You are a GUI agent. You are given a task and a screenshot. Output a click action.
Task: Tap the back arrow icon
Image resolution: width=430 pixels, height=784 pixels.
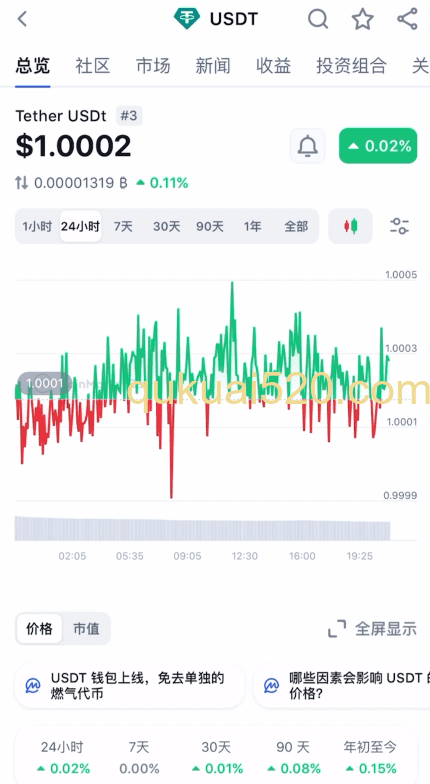pos(22,19)
